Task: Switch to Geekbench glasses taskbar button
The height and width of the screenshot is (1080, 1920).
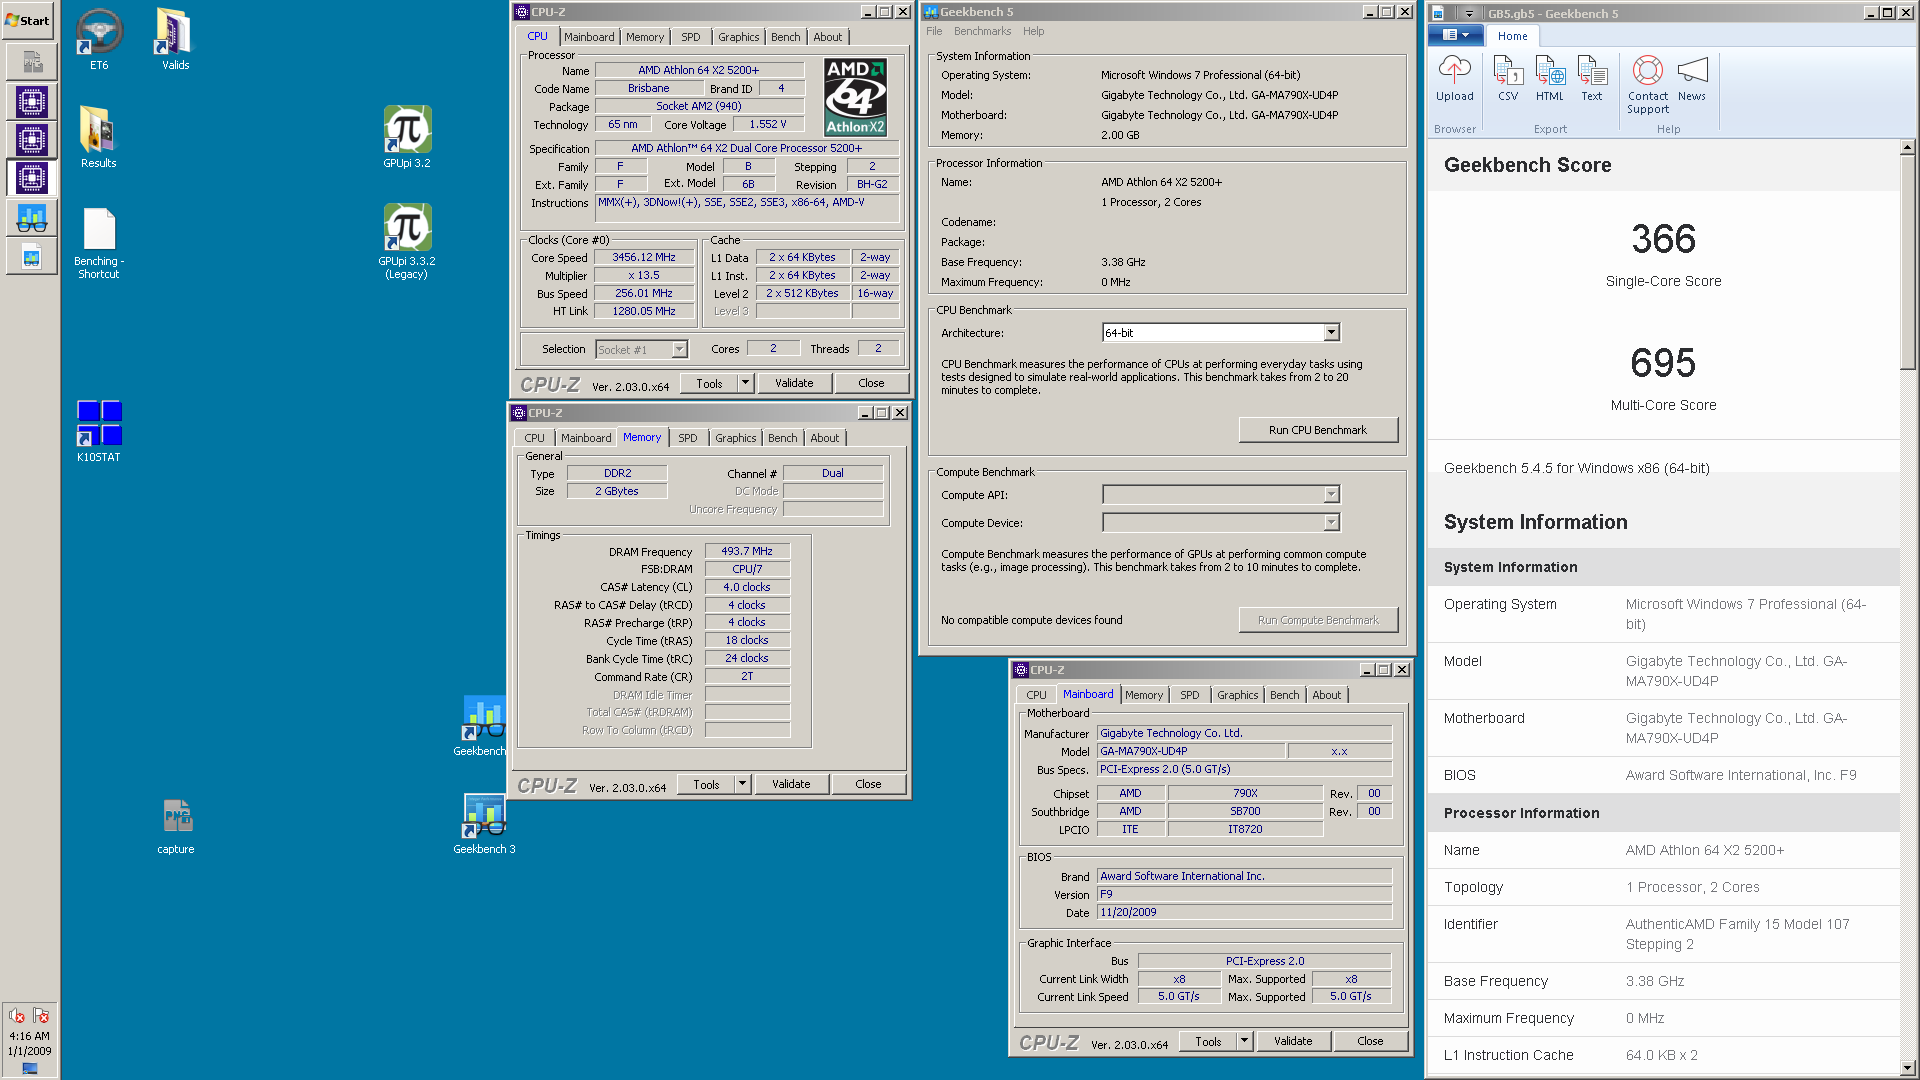Action: (31, 218)
